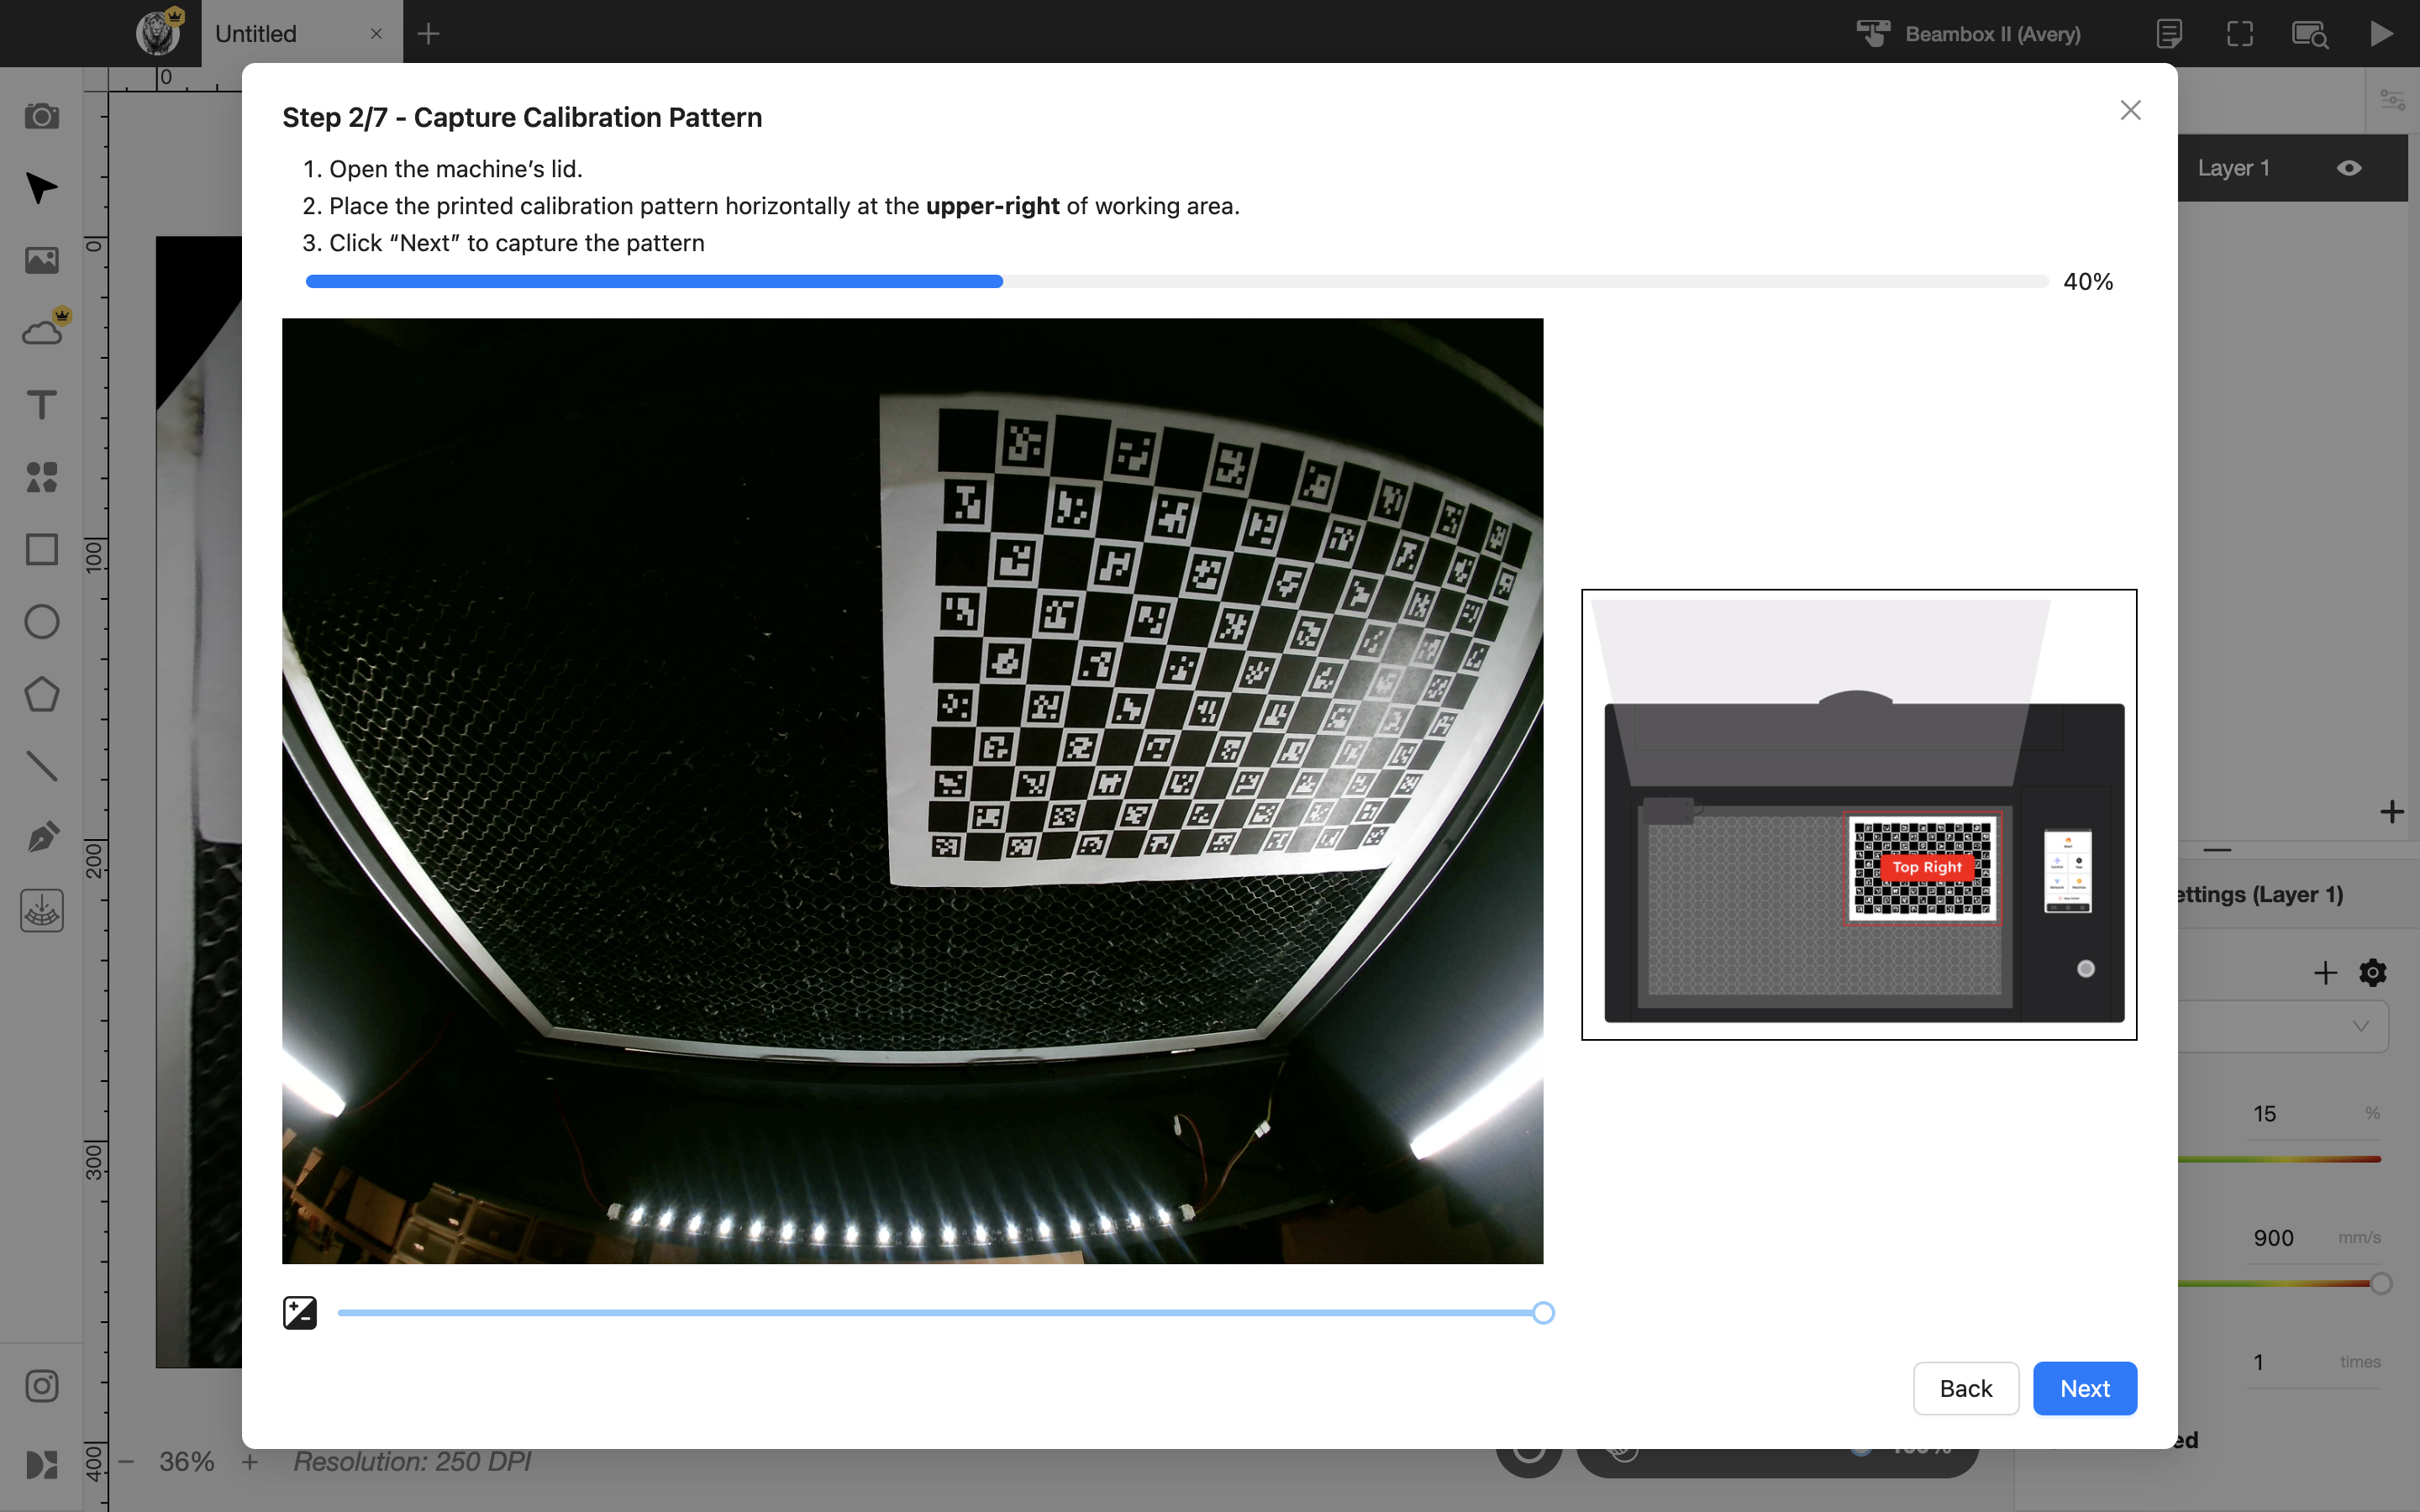Screen dimensions: 2420x1512
Task: Click the exposure adjustment icon
Action: pos(300,1312)
